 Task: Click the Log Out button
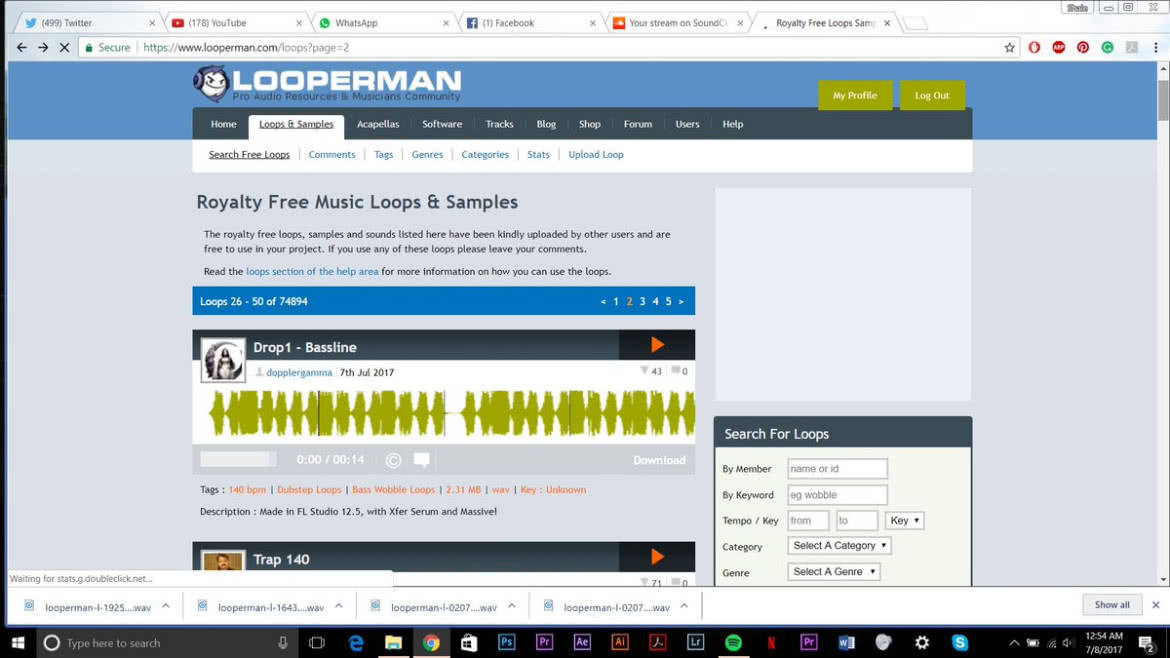click(x=932, y=95)
